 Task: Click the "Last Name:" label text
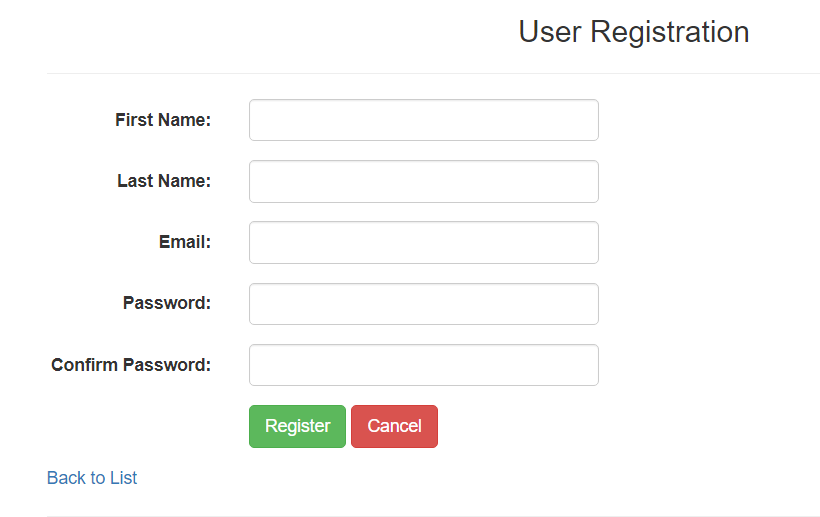pyautogui.click(x=164, y=181)
